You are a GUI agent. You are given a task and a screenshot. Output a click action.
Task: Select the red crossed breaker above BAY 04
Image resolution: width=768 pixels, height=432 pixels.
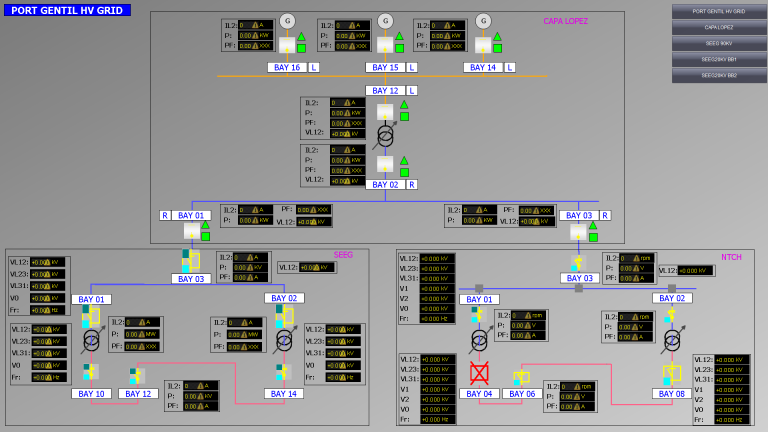479,373
